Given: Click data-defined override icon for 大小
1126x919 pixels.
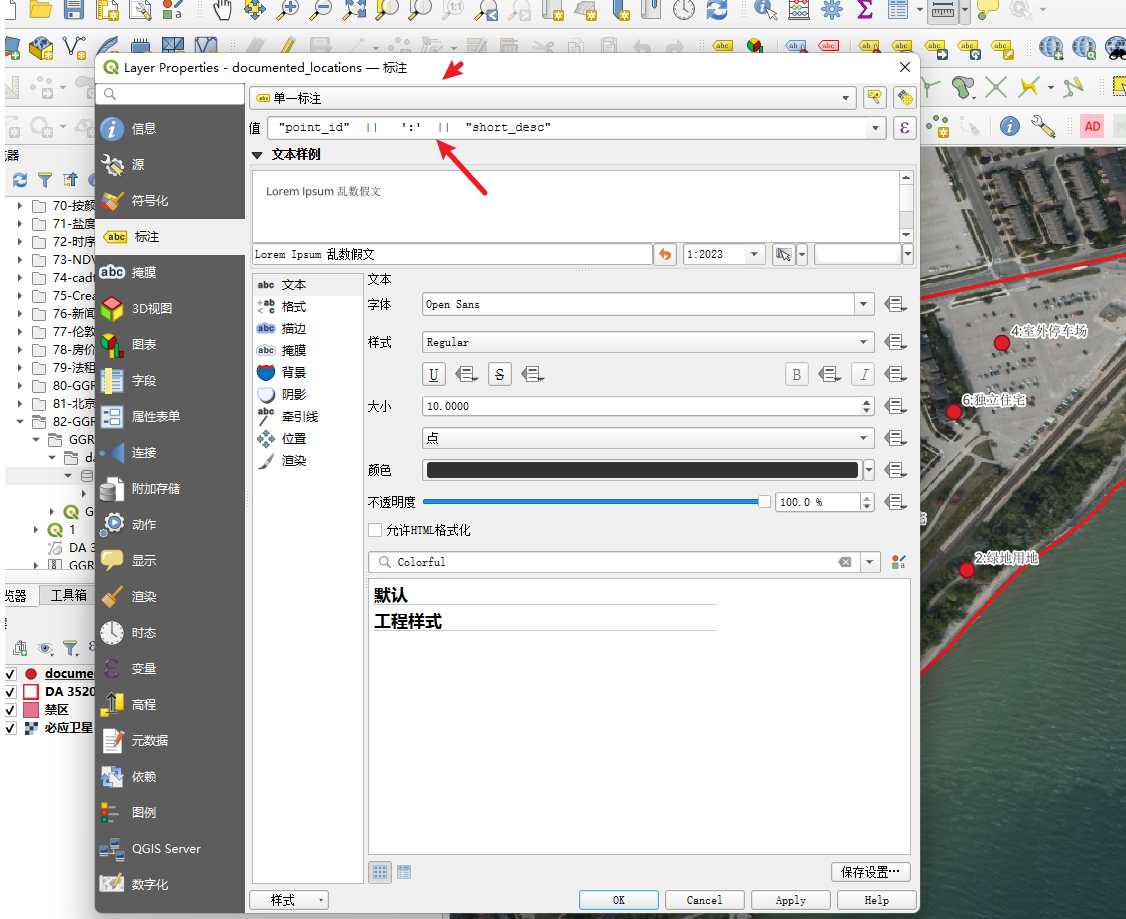Looking at the screenshot, I should click(895, 406).
